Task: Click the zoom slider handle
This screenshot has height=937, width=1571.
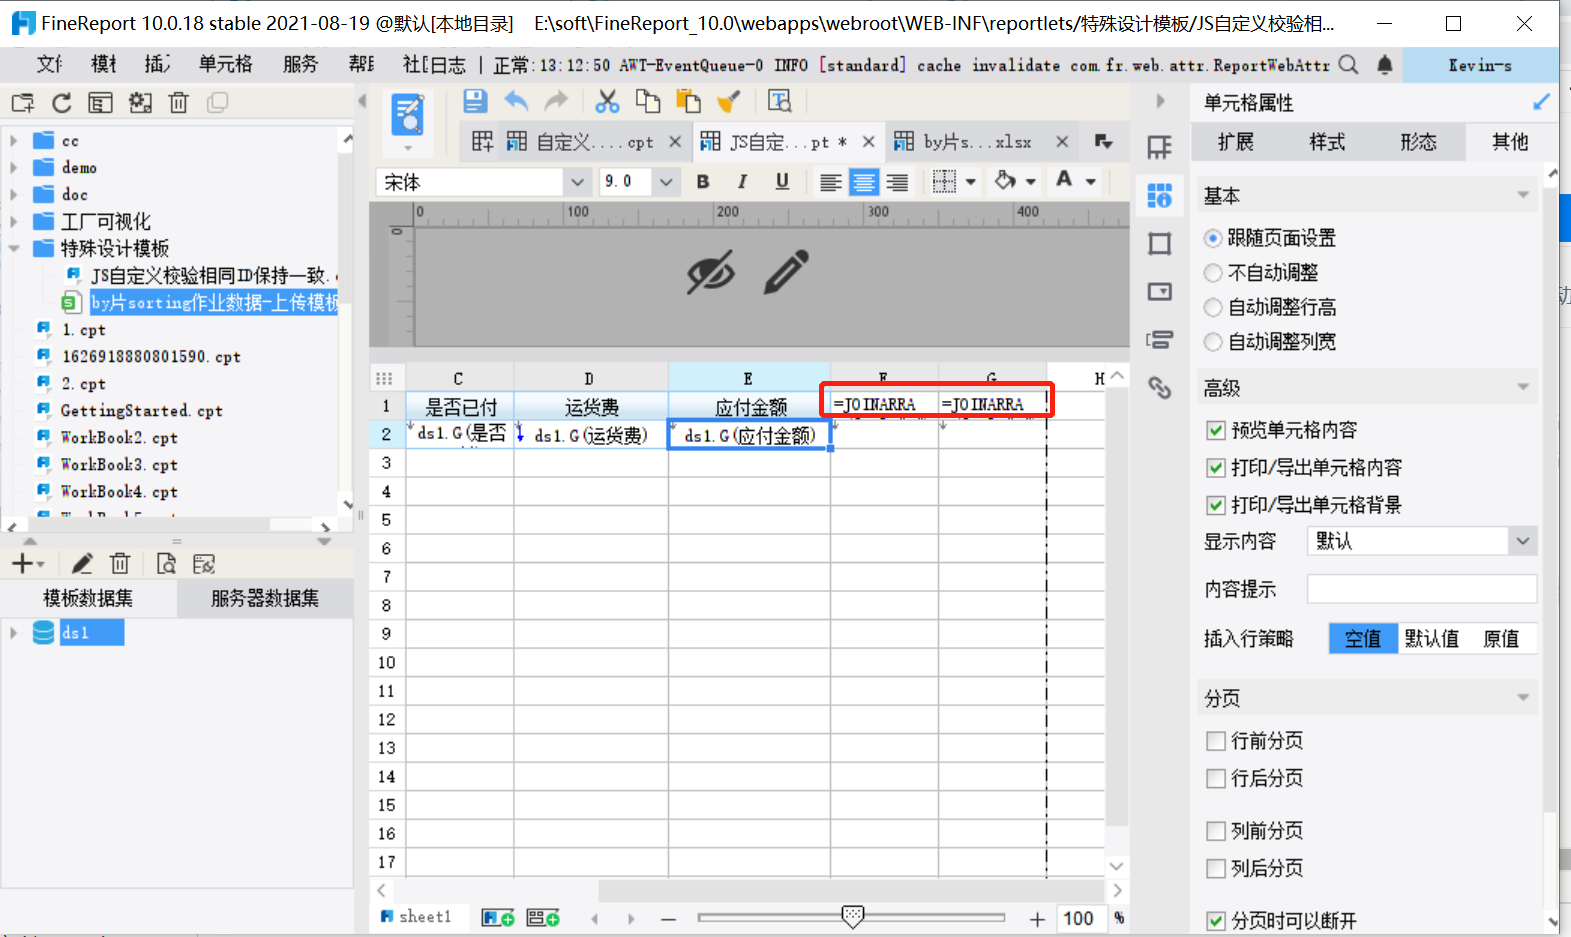Action: pyautogui.click(x=852, y=916)
